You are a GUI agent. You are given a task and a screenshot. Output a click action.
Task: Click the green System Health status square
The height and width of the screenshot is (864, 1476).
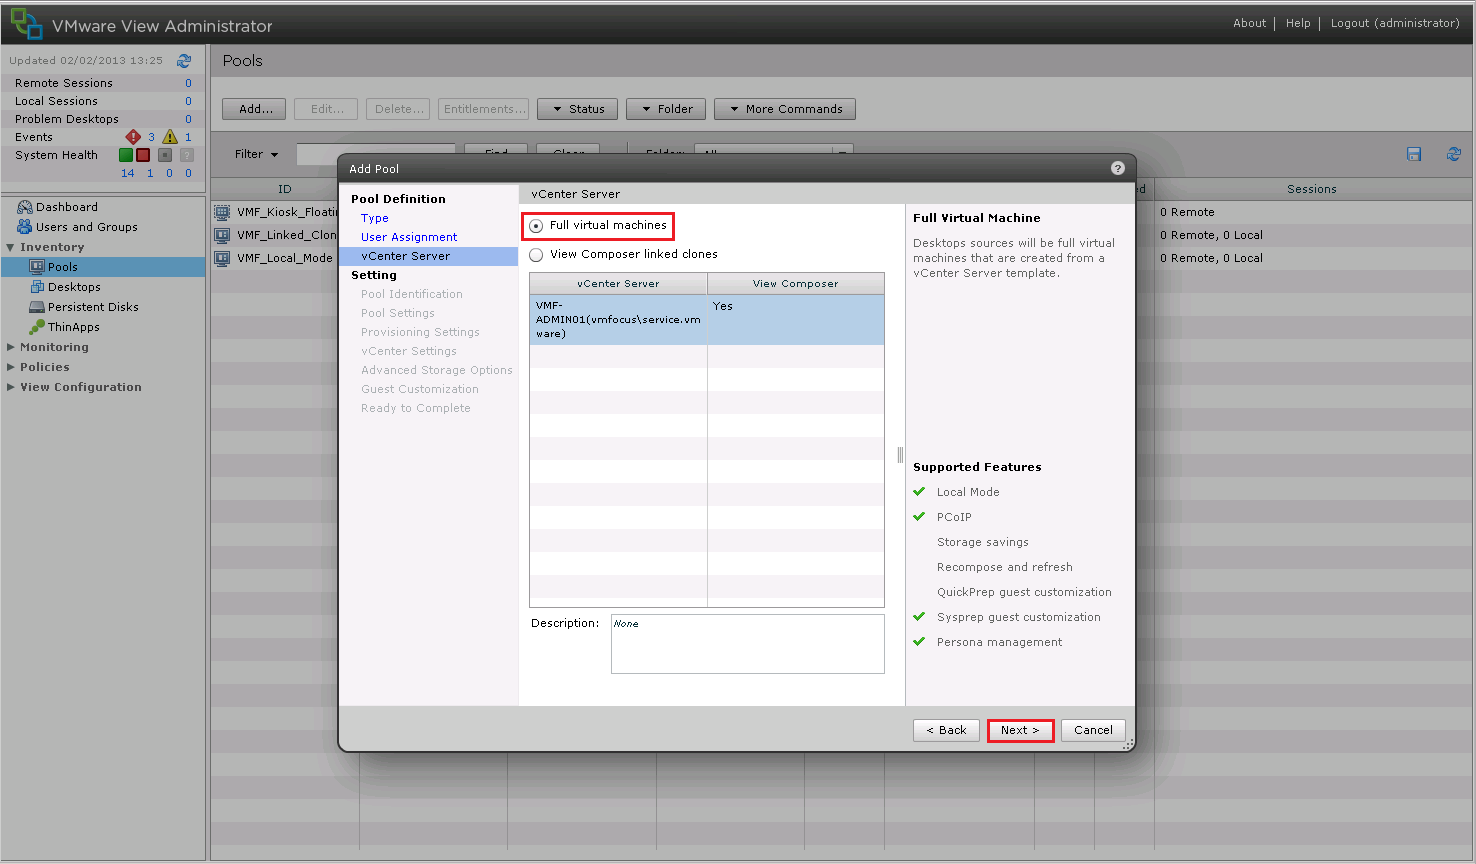tap(126, 155)
